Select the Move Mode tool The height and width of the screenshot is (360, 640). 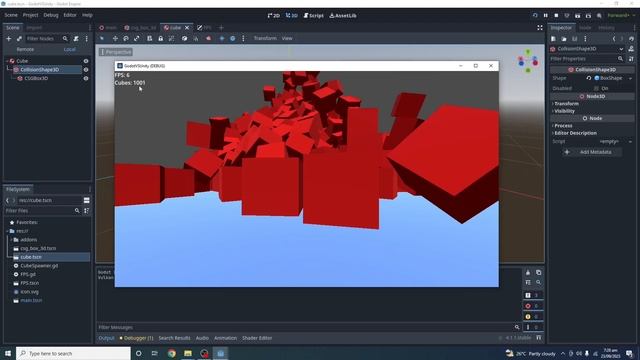115,38
